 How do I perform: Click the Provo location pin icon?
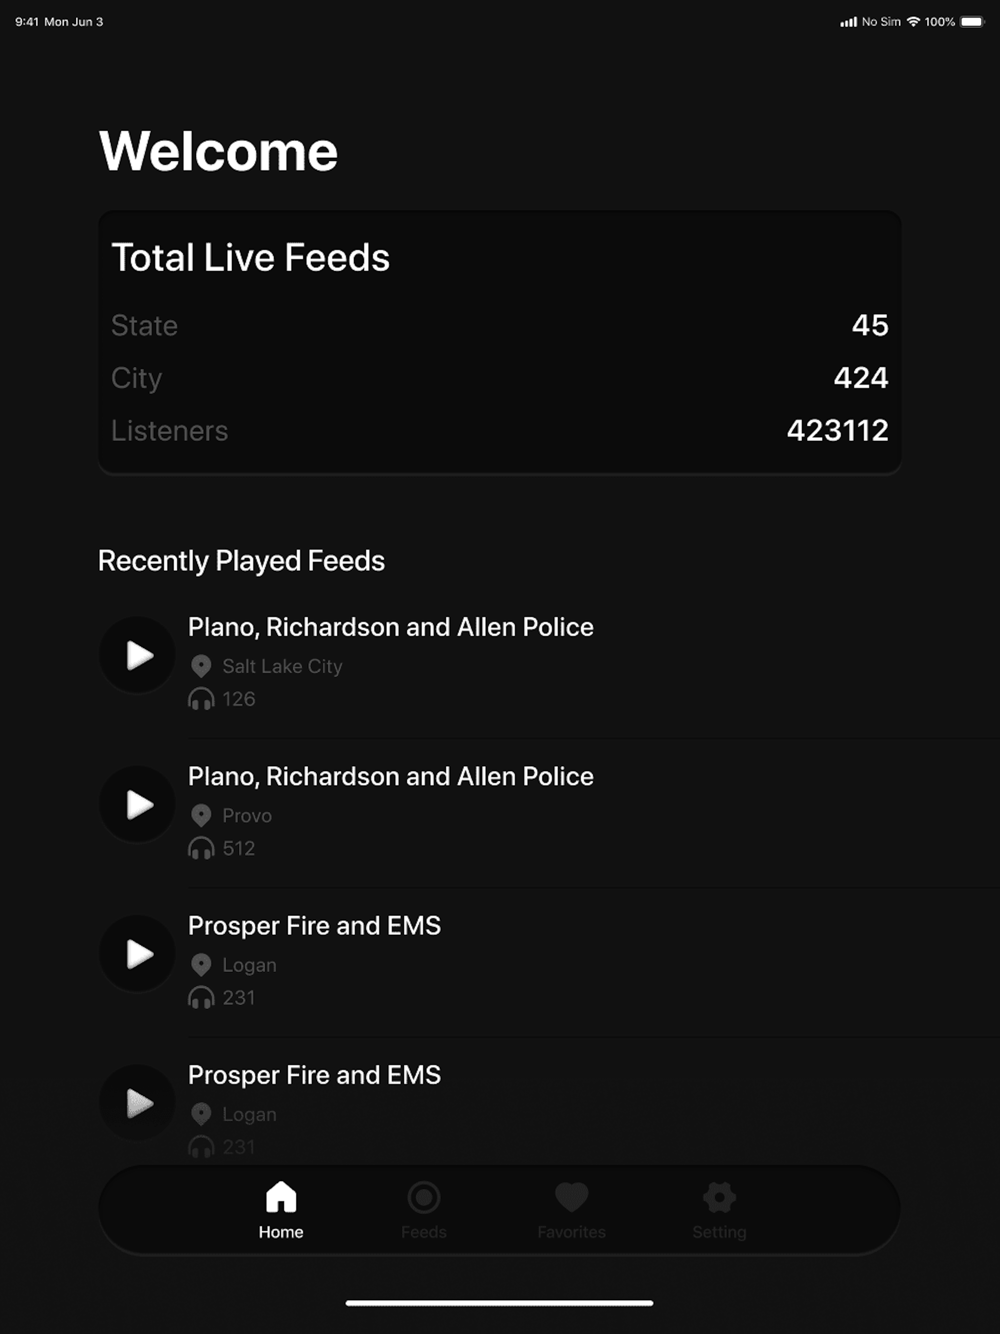pyautogui.click(x=201, y=815)
